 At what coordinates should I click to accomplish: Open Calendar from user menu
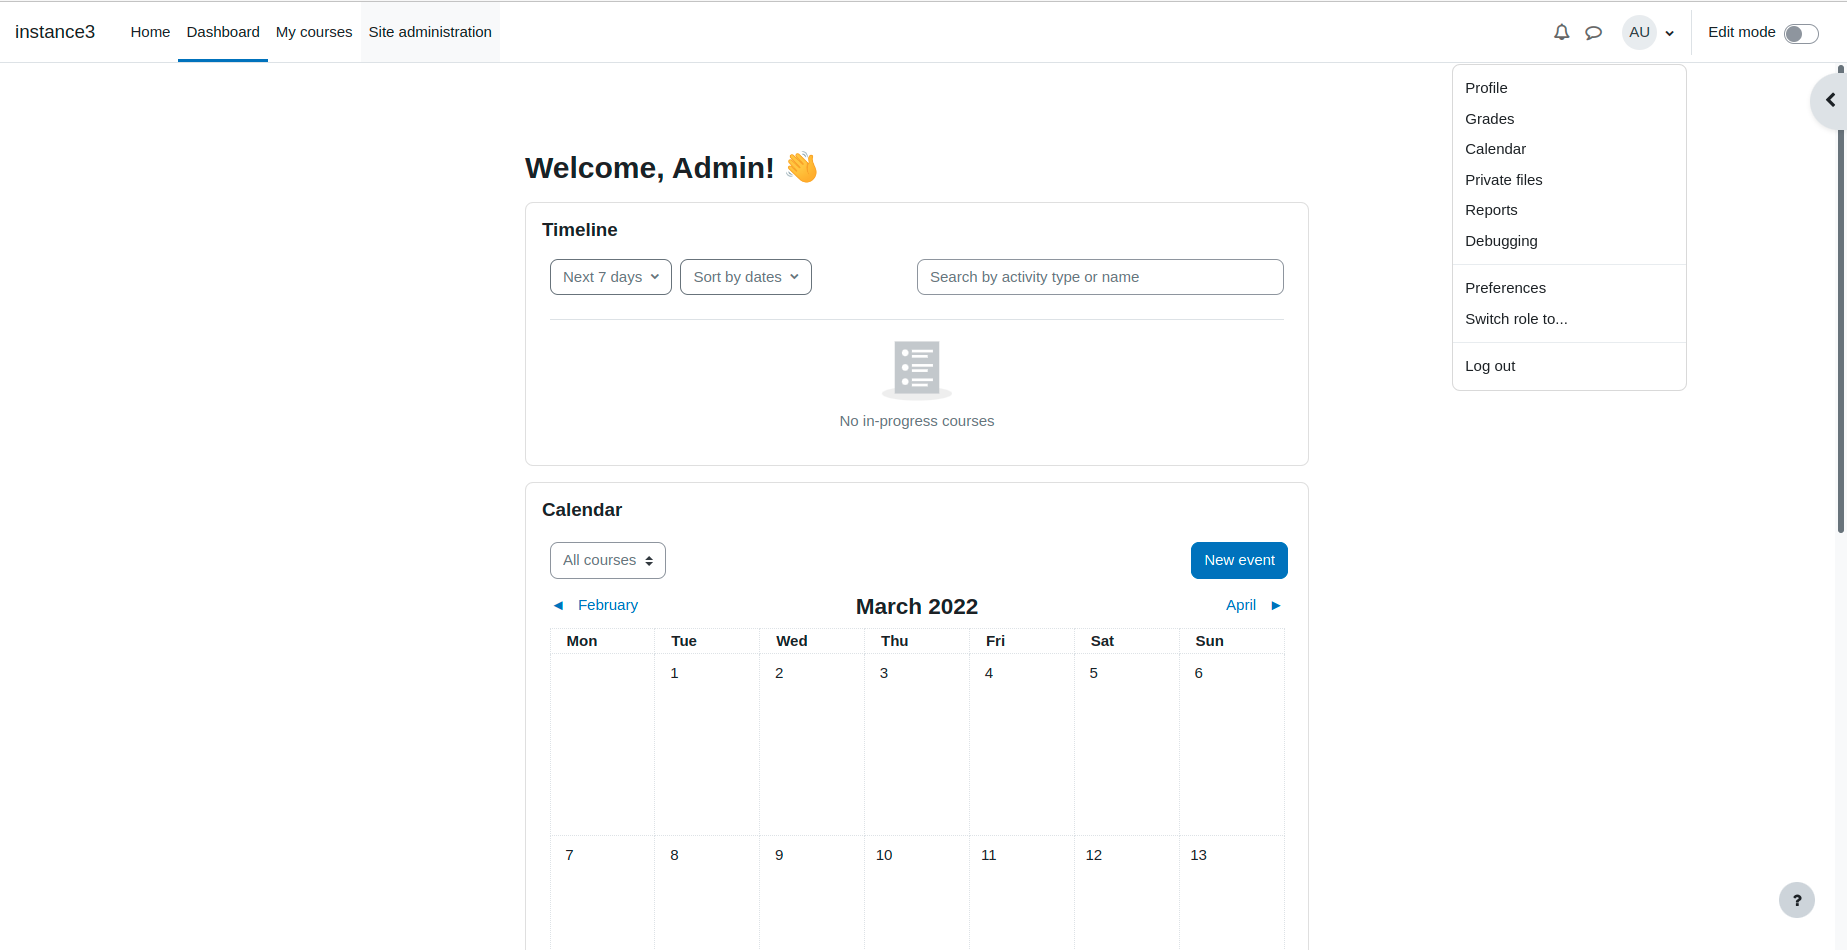[x=1569, y=149]
